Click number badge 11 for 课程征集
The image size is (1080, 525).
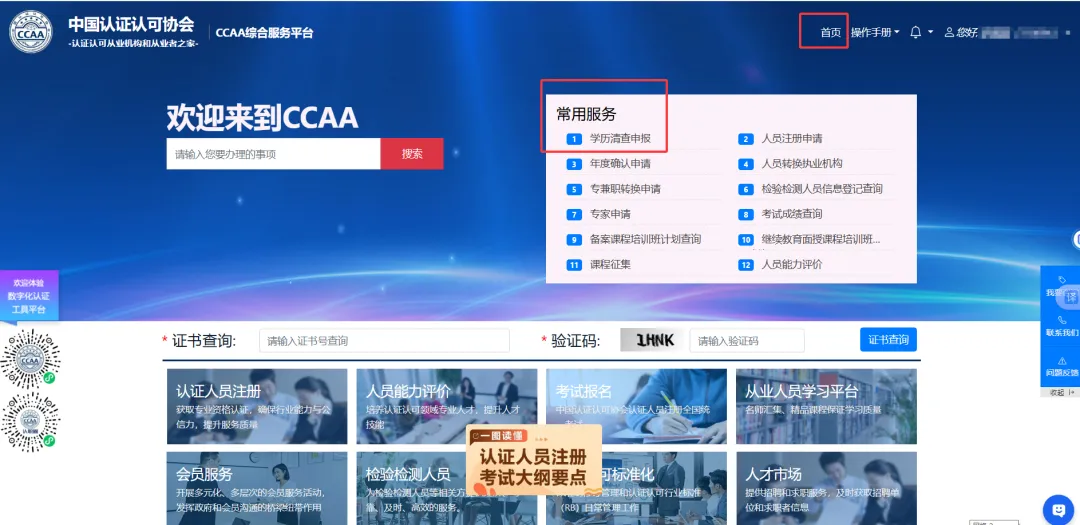(574, 265)
